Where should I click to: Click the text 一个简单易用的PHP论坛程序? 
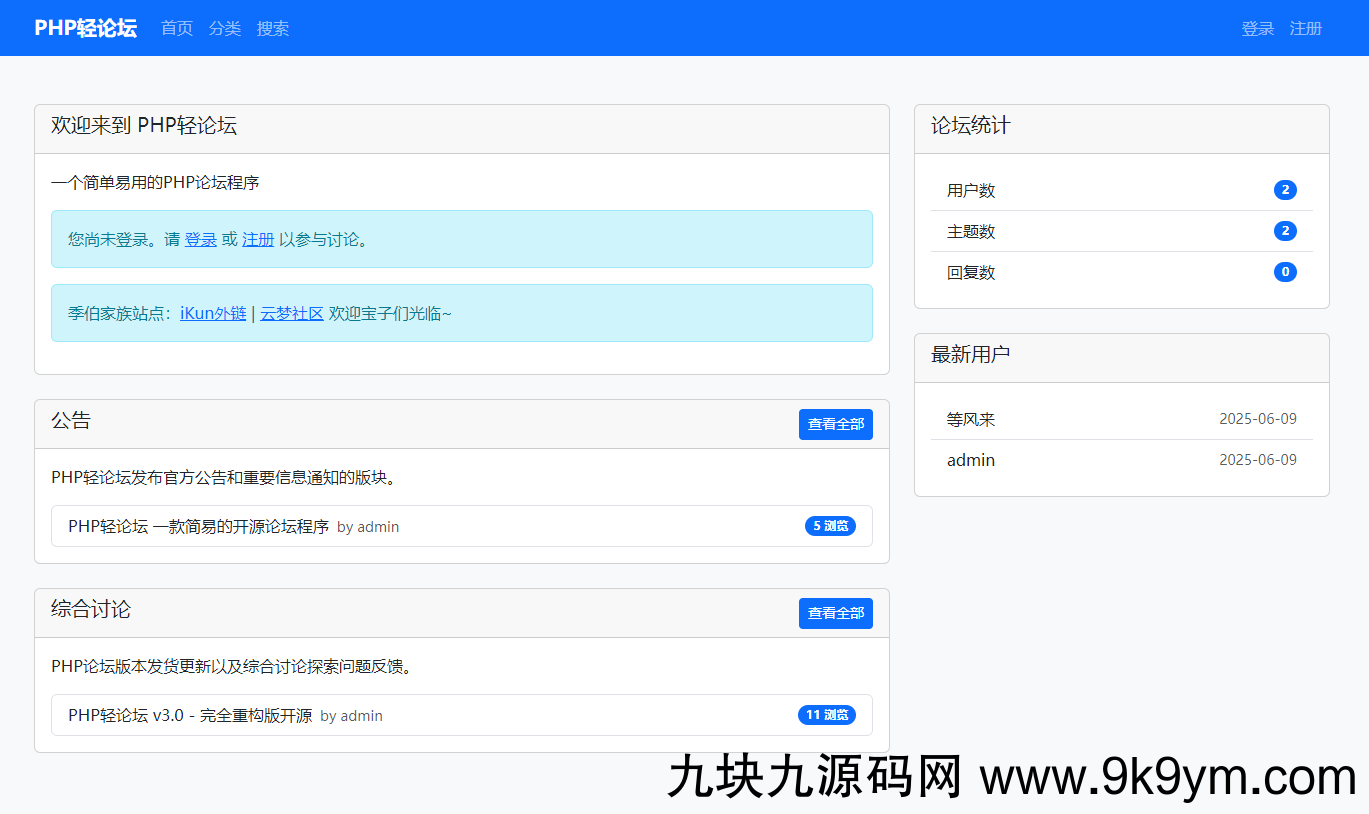coord(155,182)
